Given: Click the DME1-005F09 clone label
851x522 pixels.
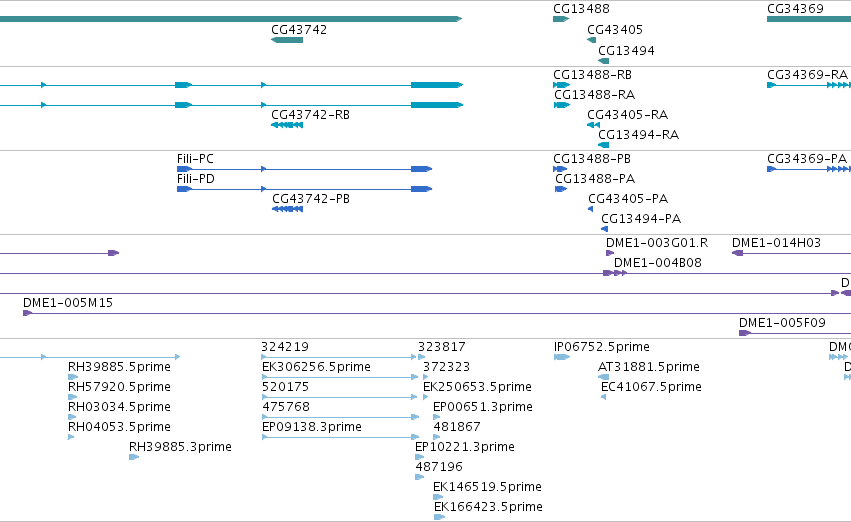Looking at the screenshot, I should tap(782, 323).
